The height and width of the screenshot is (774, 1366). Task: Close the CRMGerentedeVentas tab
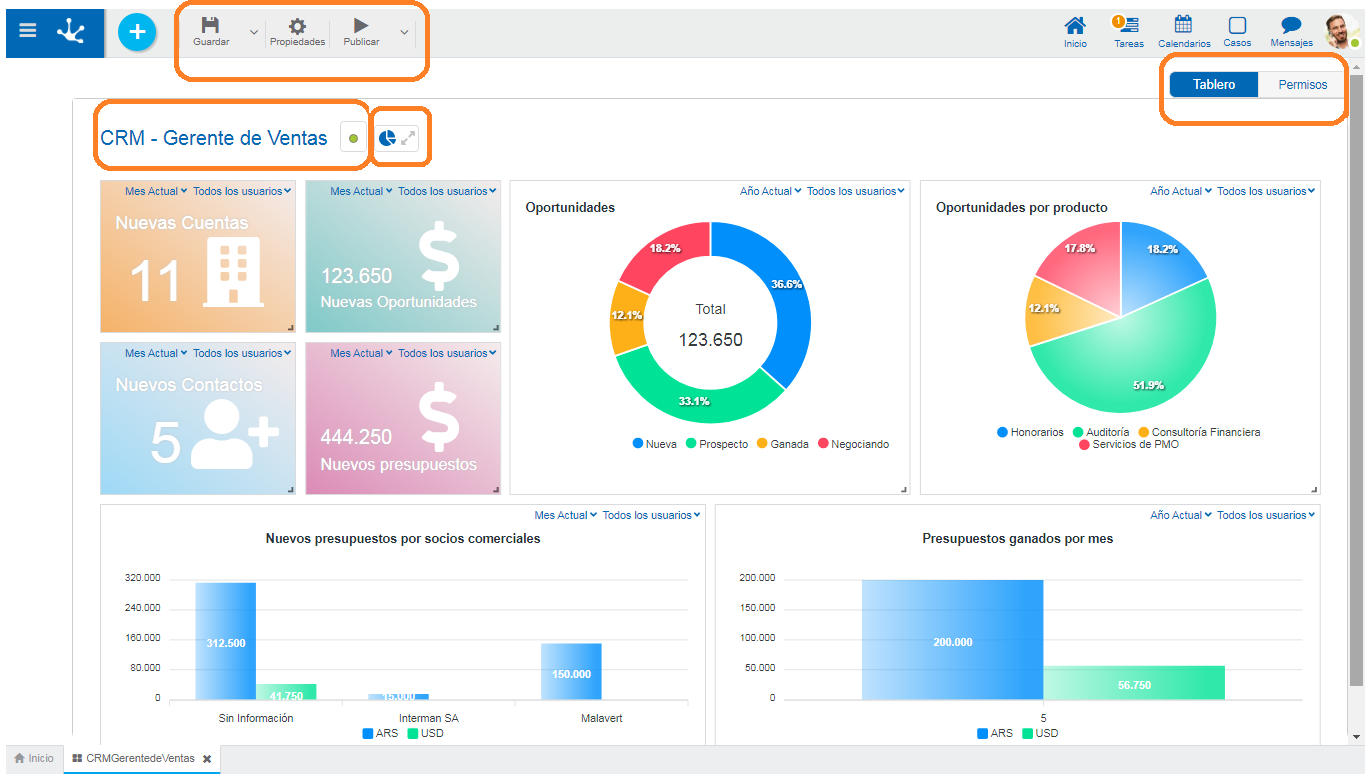click(x=207, y=759)
